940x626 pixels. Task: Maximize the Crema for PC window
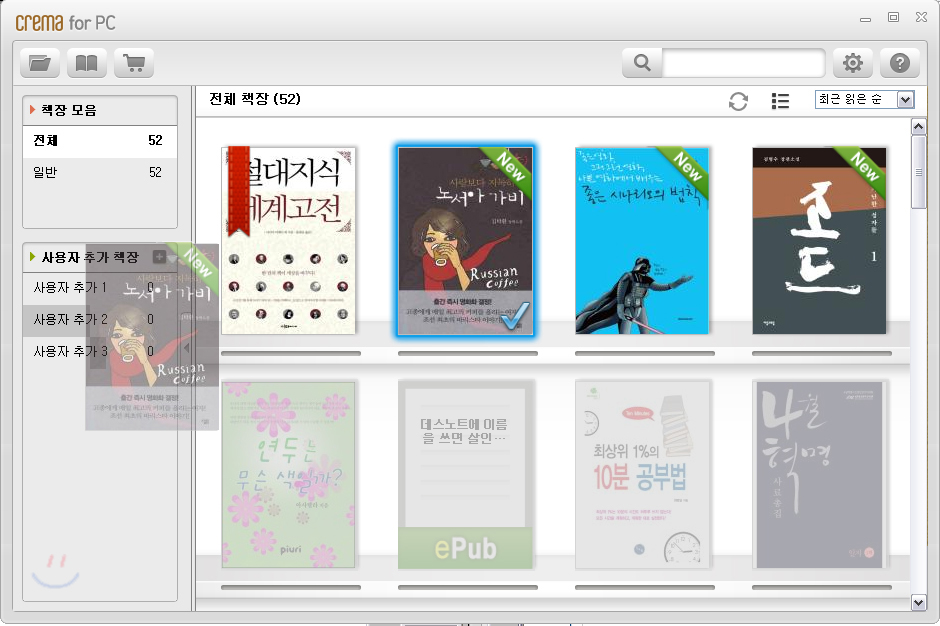893,17
